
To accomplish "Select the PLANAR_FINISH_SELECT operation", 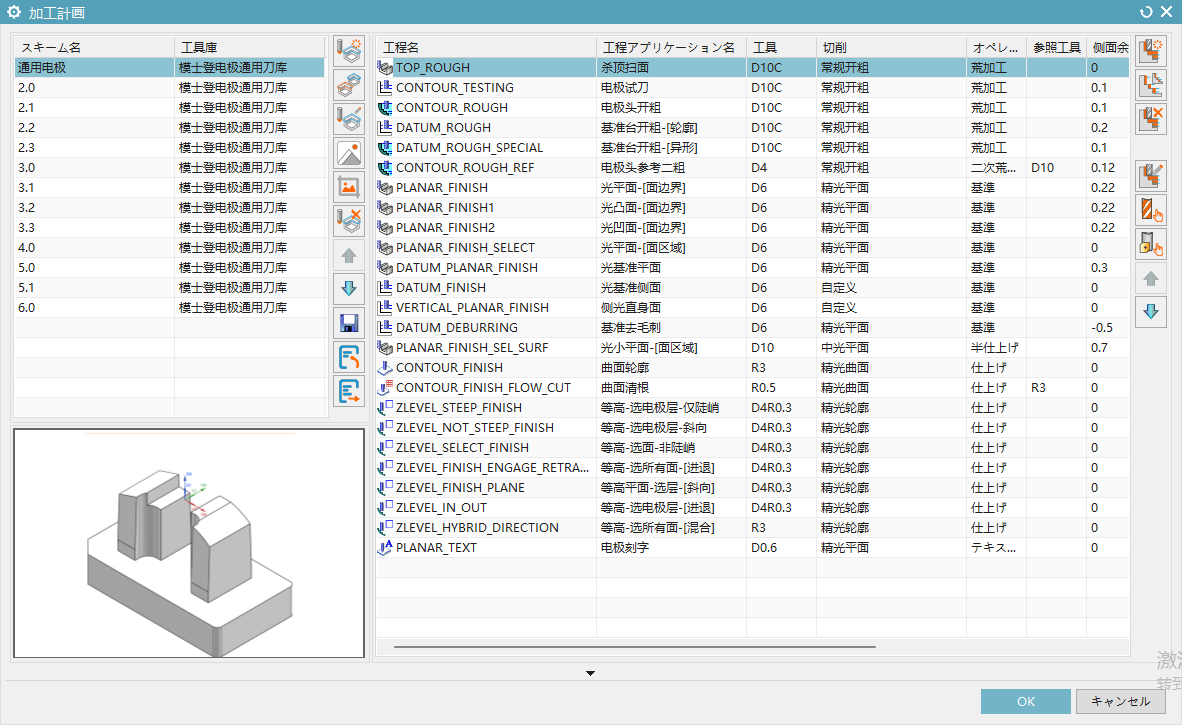I will point(752,247).
